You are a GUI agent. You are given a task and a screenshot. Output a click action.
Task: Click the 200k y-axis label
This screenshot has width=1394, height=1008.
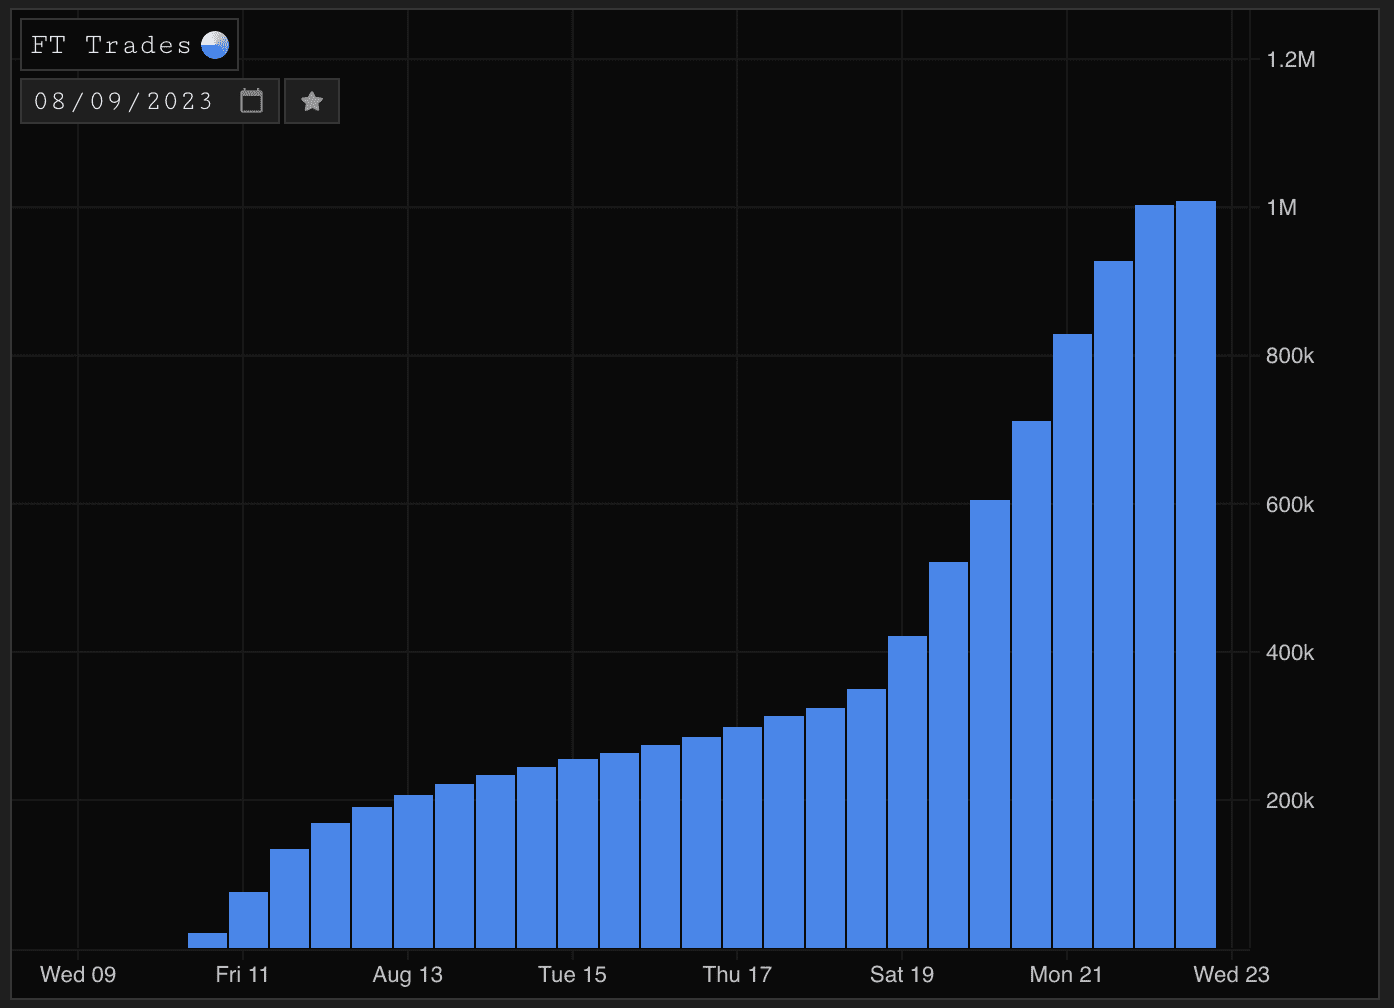(x=1289, y=801)
